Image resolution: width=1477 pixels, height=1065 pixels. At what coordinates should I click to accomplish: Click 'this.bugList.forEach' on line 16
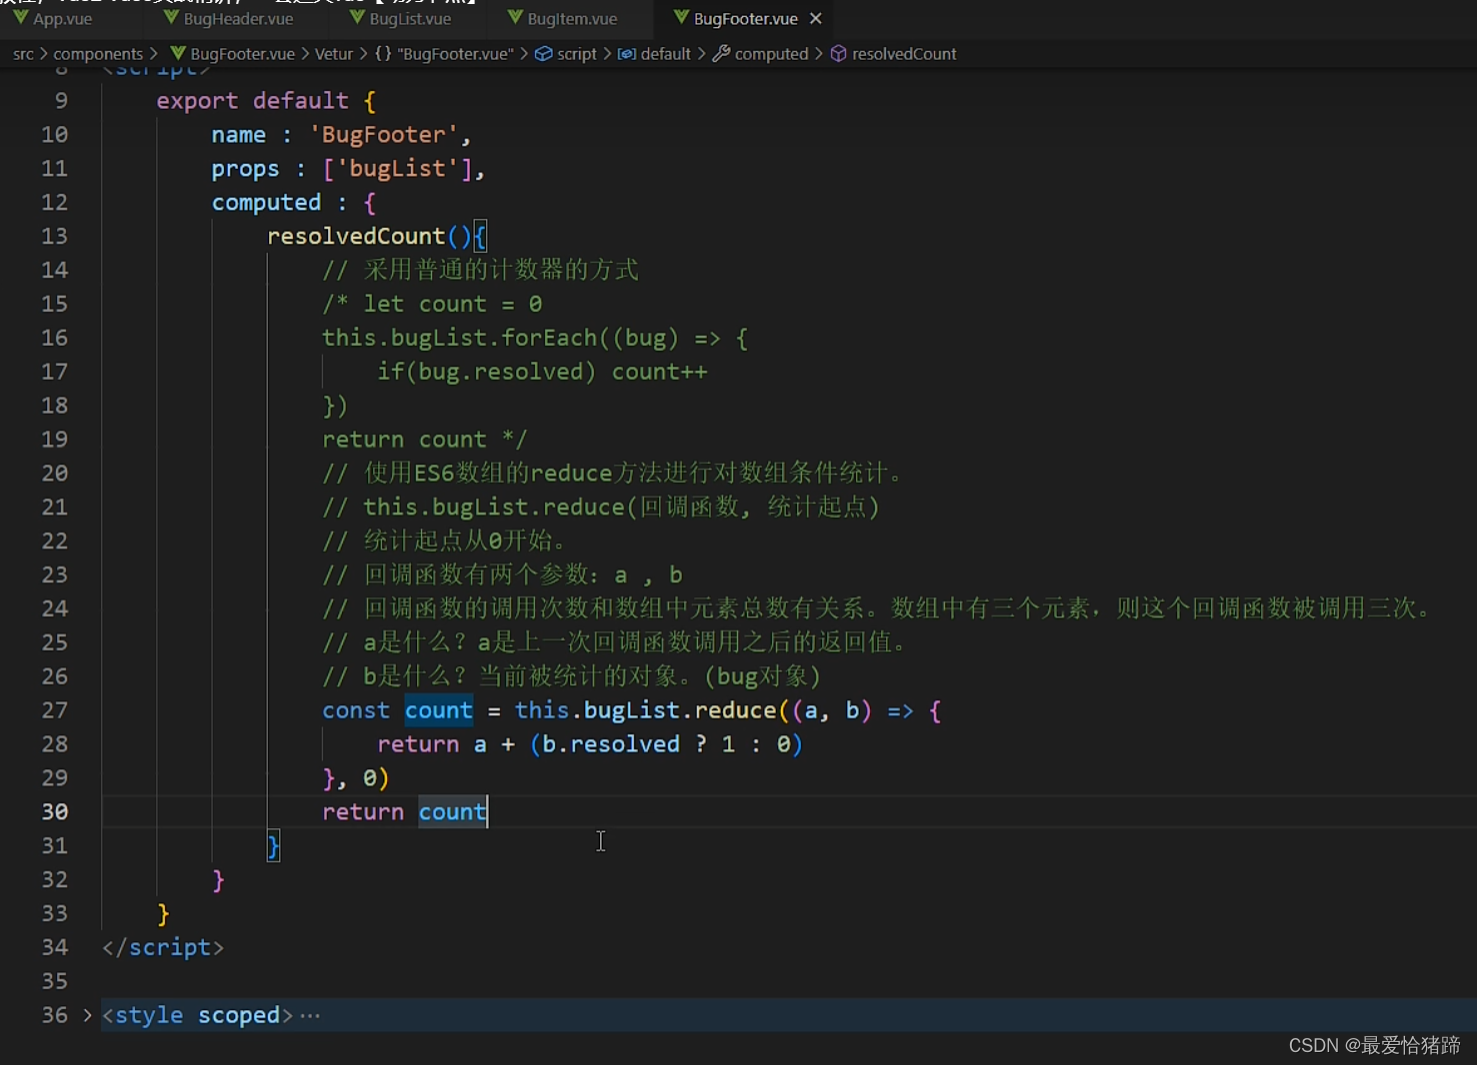click(459, 338)
